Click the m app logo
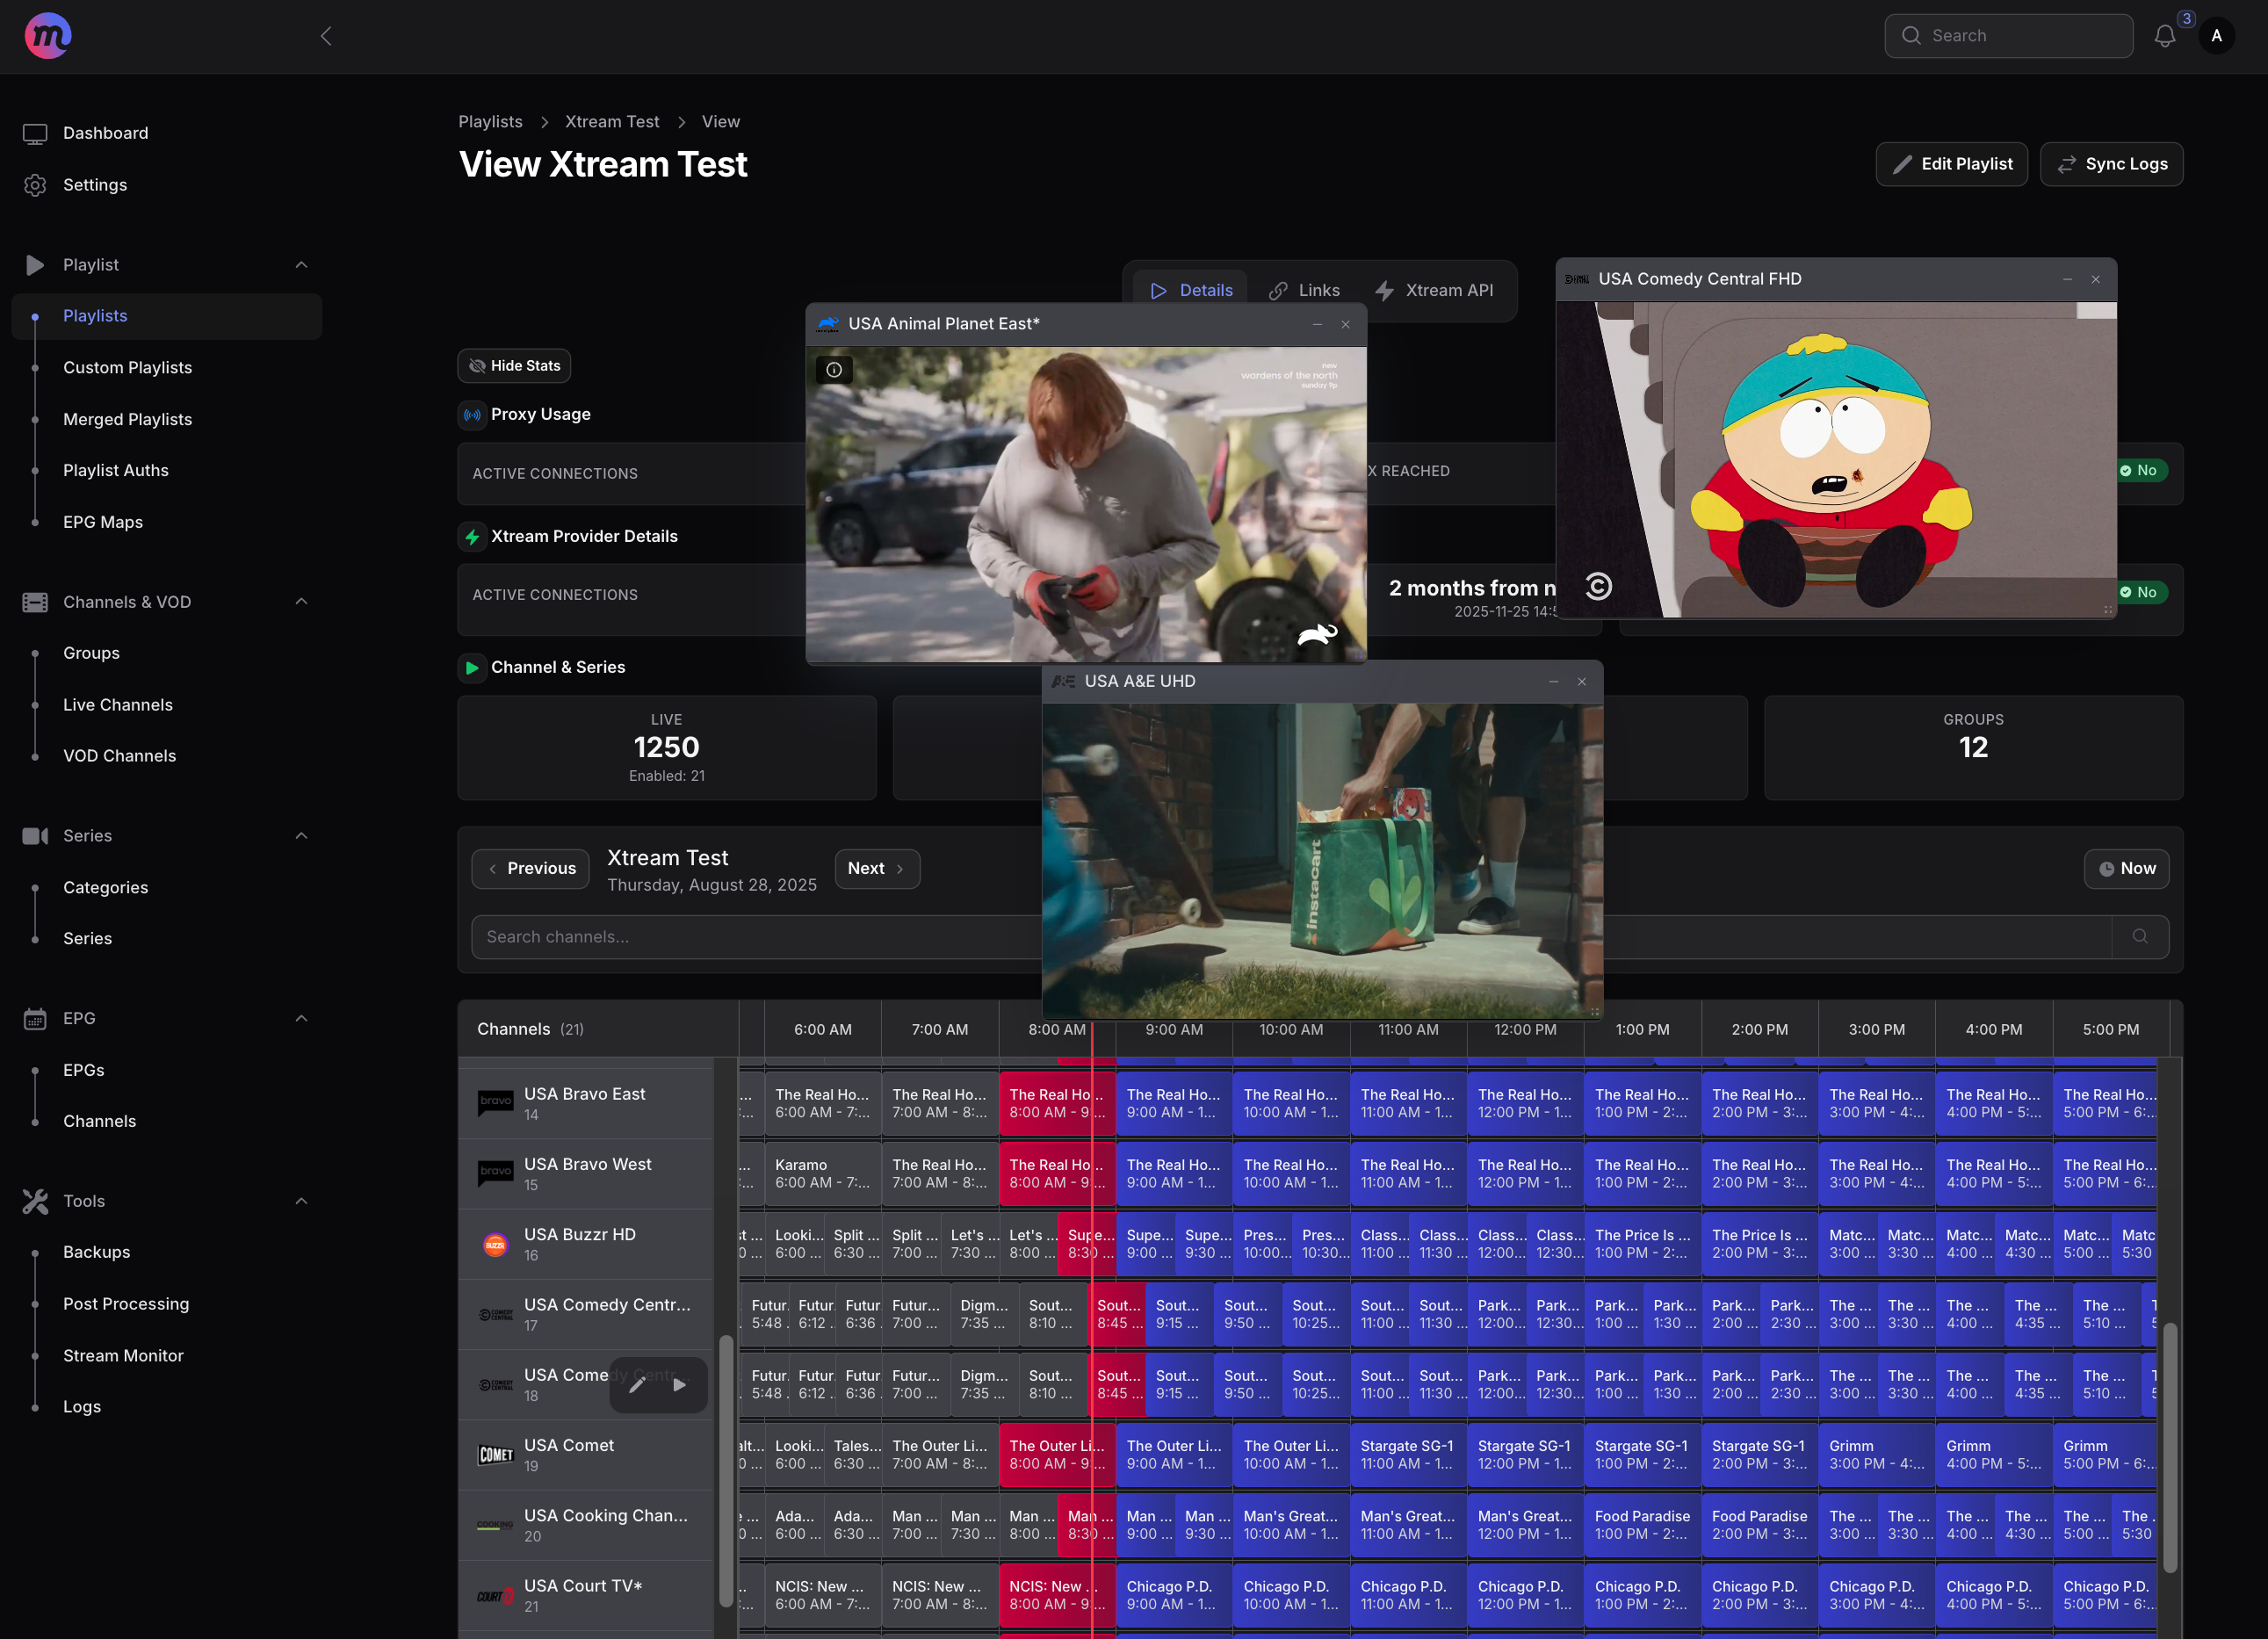Viewport: 2268px width, 1639px height. pos(47,36)
